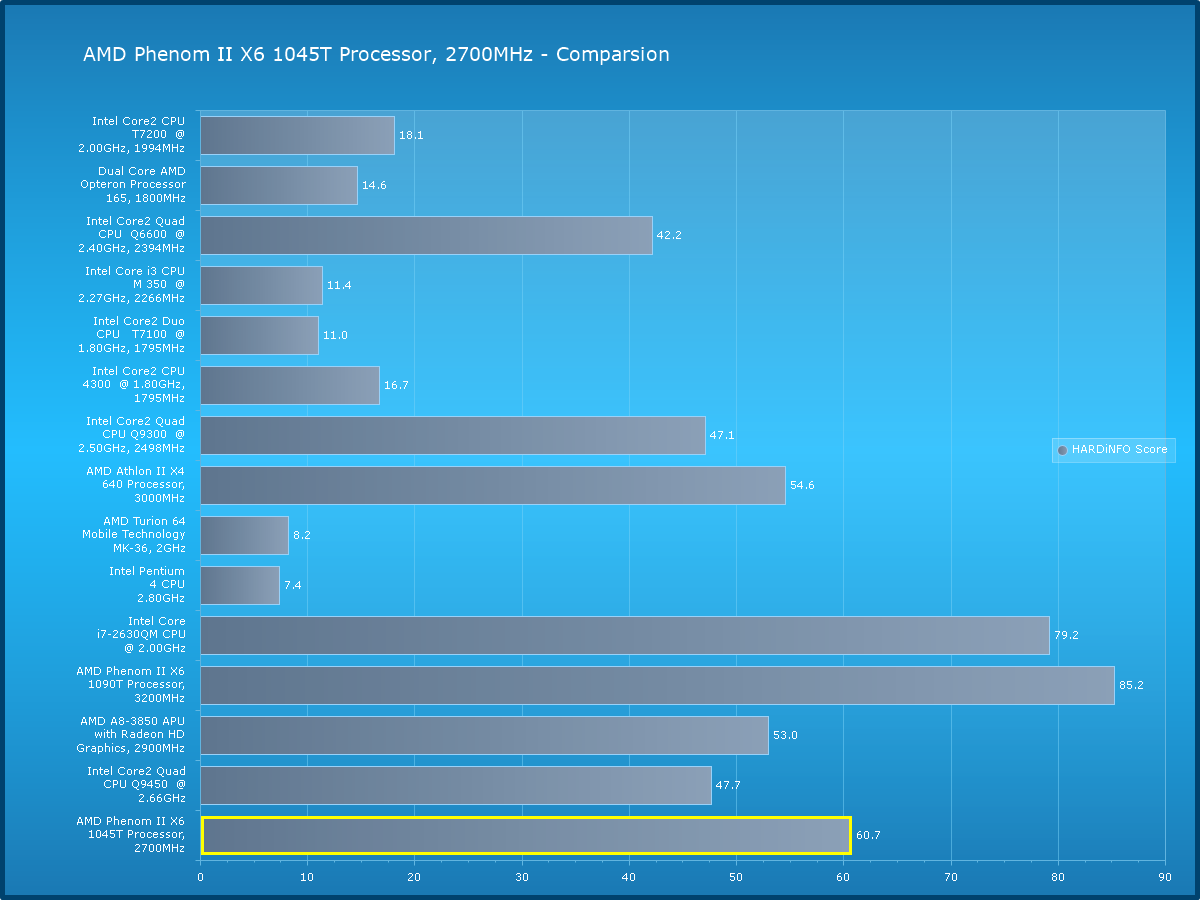Click the score value "85.2"
The image size is (1200, 900).
point(1131,685)
